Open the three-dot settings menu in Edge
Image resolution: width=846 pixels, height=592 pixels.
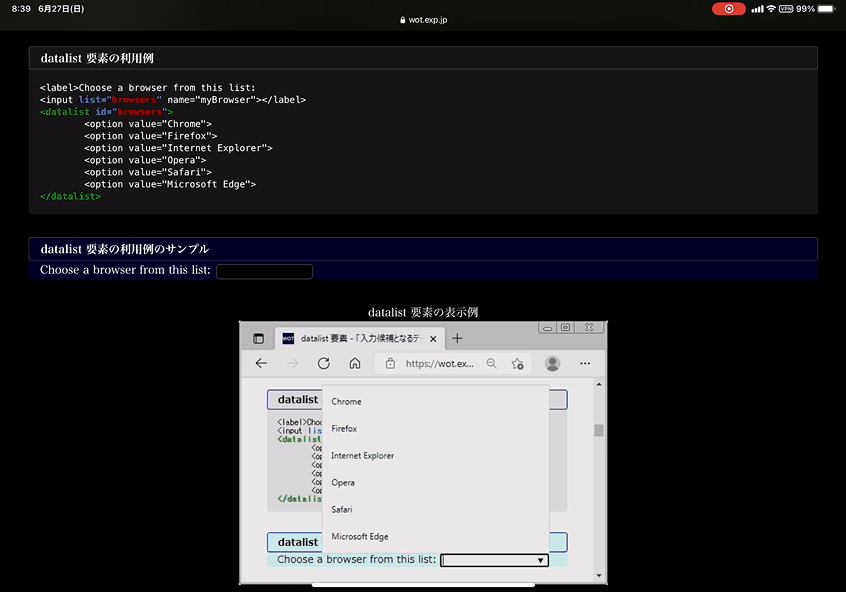585,363
